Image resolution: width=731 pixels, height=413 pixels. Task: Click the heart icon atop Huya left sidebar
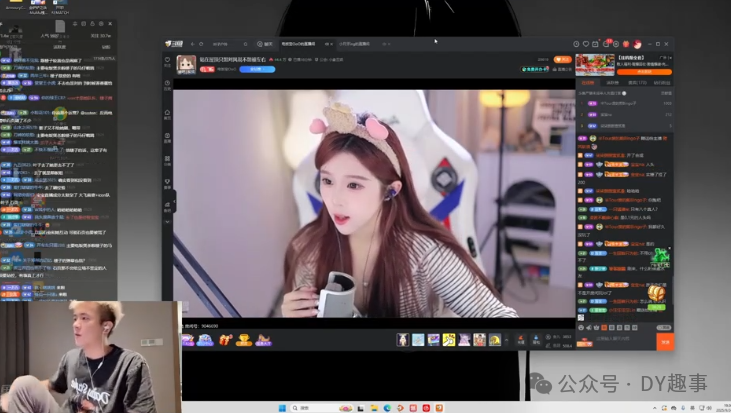(x=167, y=62)
